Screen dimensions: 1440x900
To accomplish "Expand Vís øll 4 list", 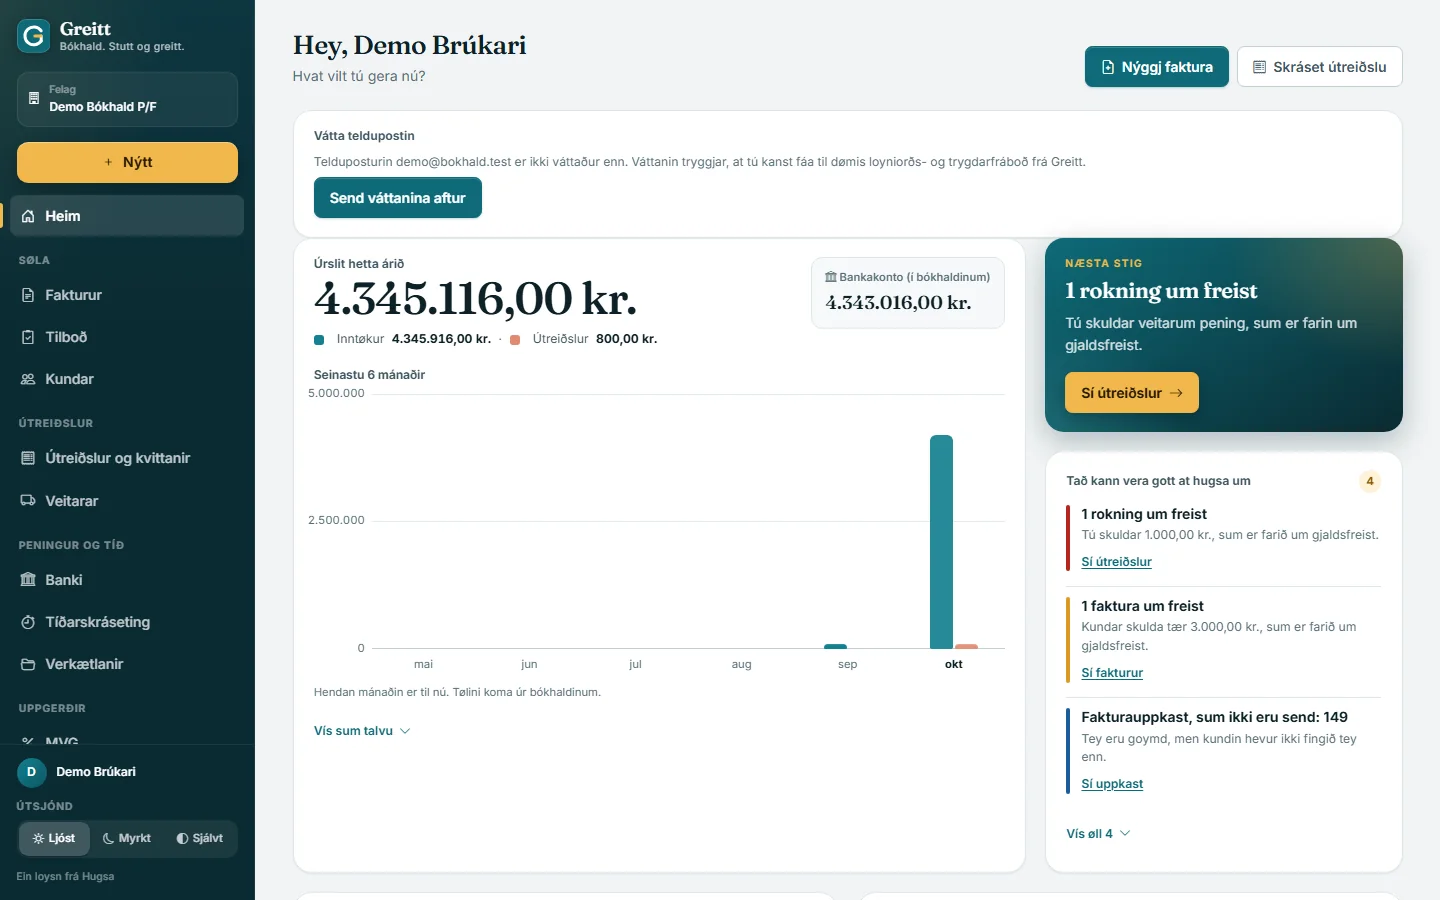I will (1098, 834).
